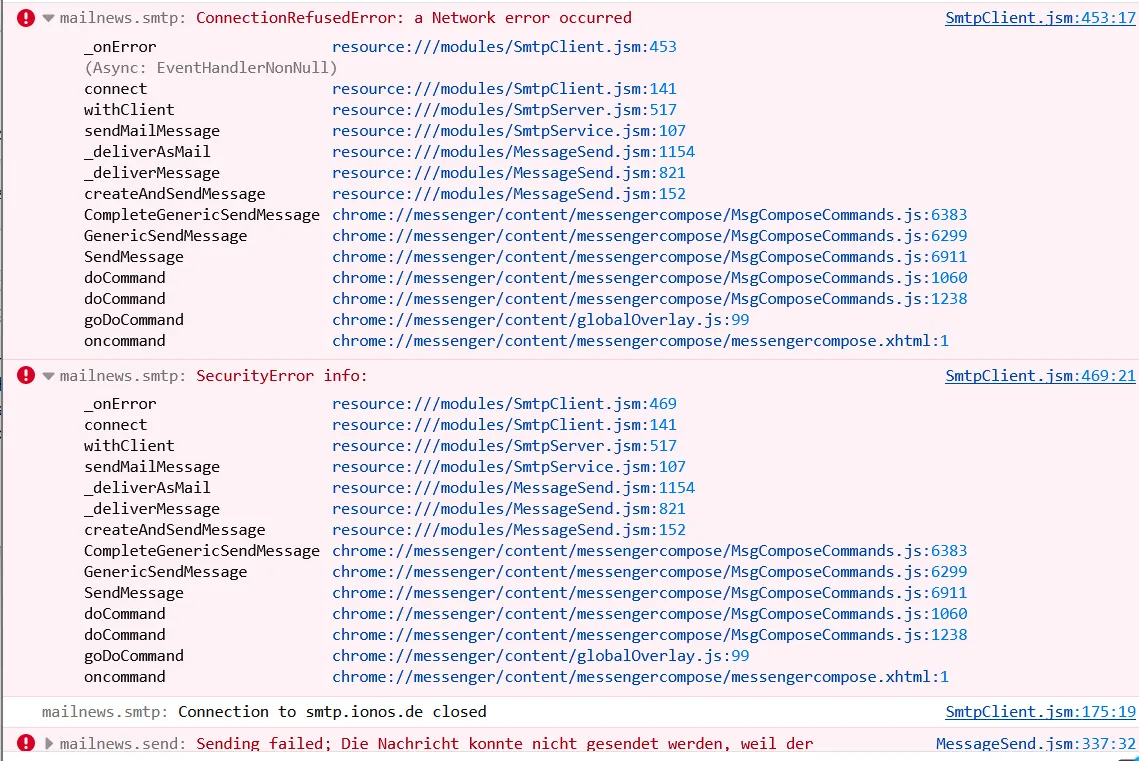Click error icon beside ConnectionRefusedError message

[x=26, y=17]
